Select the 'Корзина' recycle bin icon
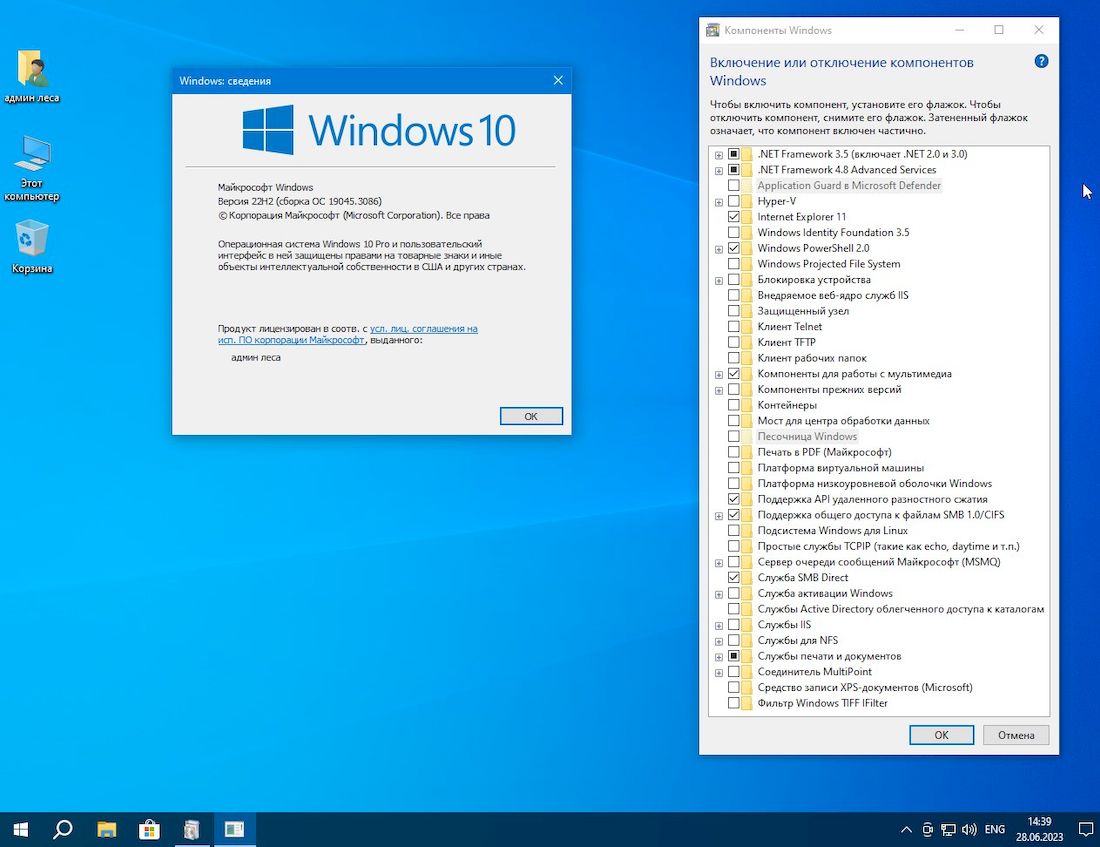Viewport: 1100px width, 847px height. tap(32, 246)
